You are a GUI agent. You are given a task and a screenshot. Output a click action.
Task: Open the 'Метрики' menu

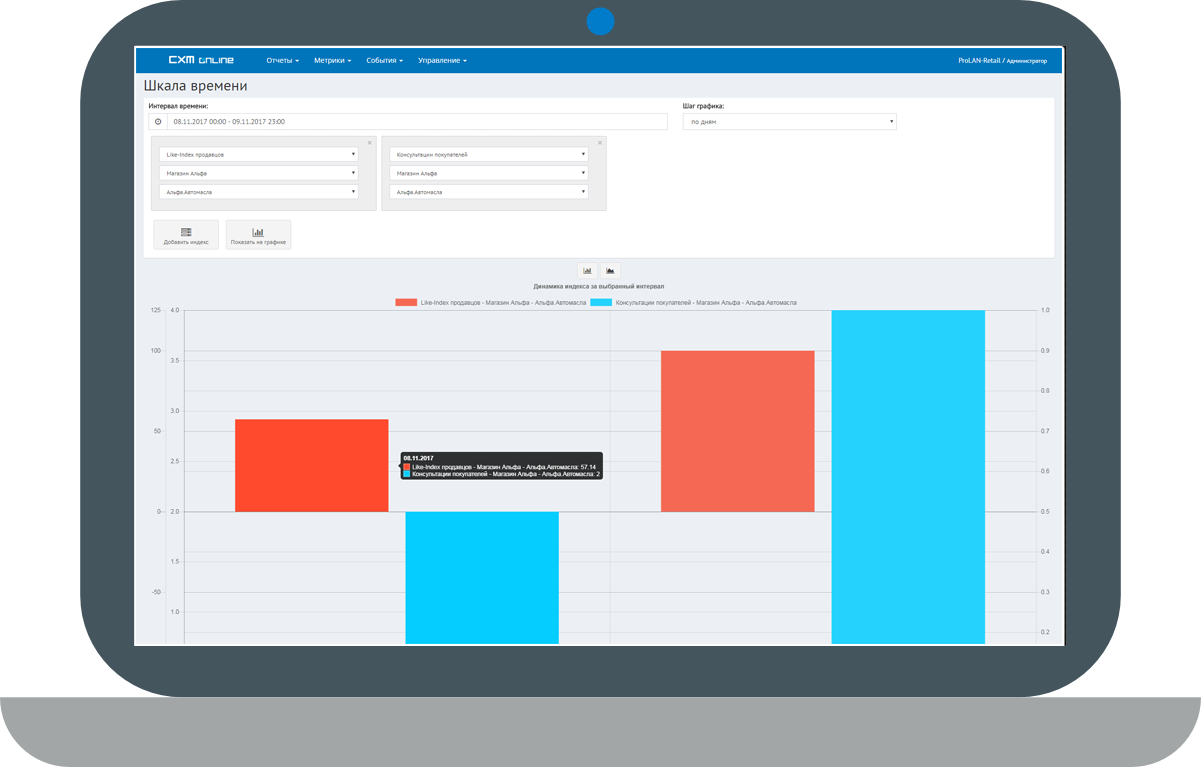332,61
